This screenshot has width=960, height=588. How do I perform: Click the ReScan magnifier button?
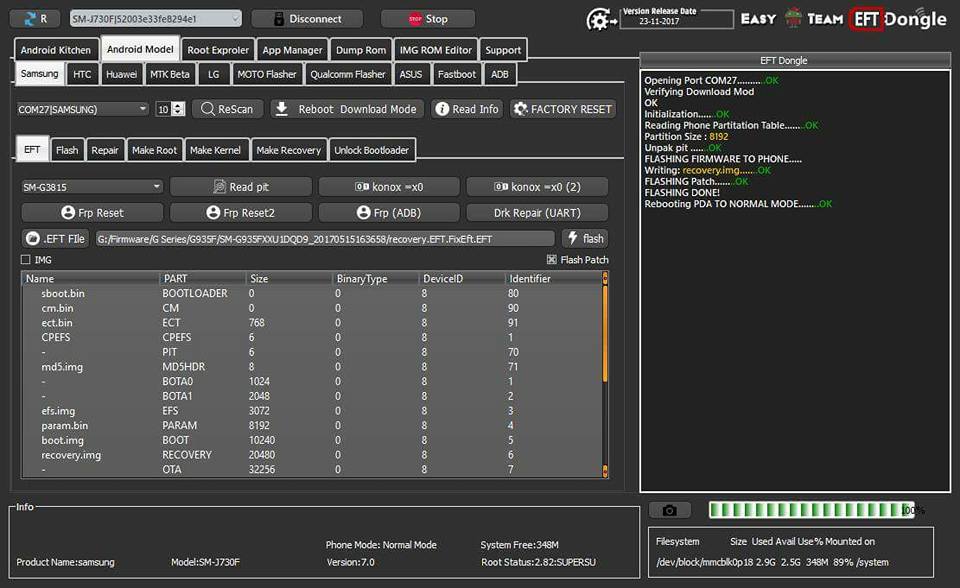[228, 109]
